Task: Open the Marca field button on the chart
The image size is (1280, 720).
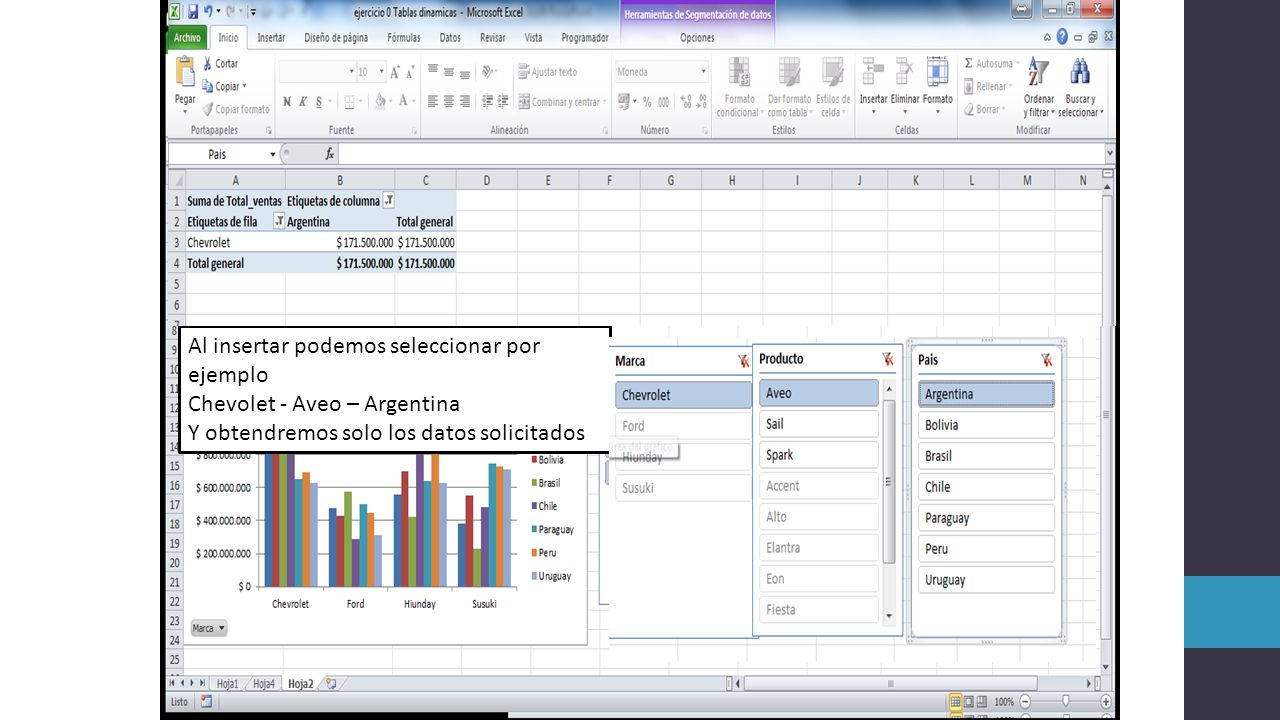Action: pyautogui.click(x=208, y=628)
